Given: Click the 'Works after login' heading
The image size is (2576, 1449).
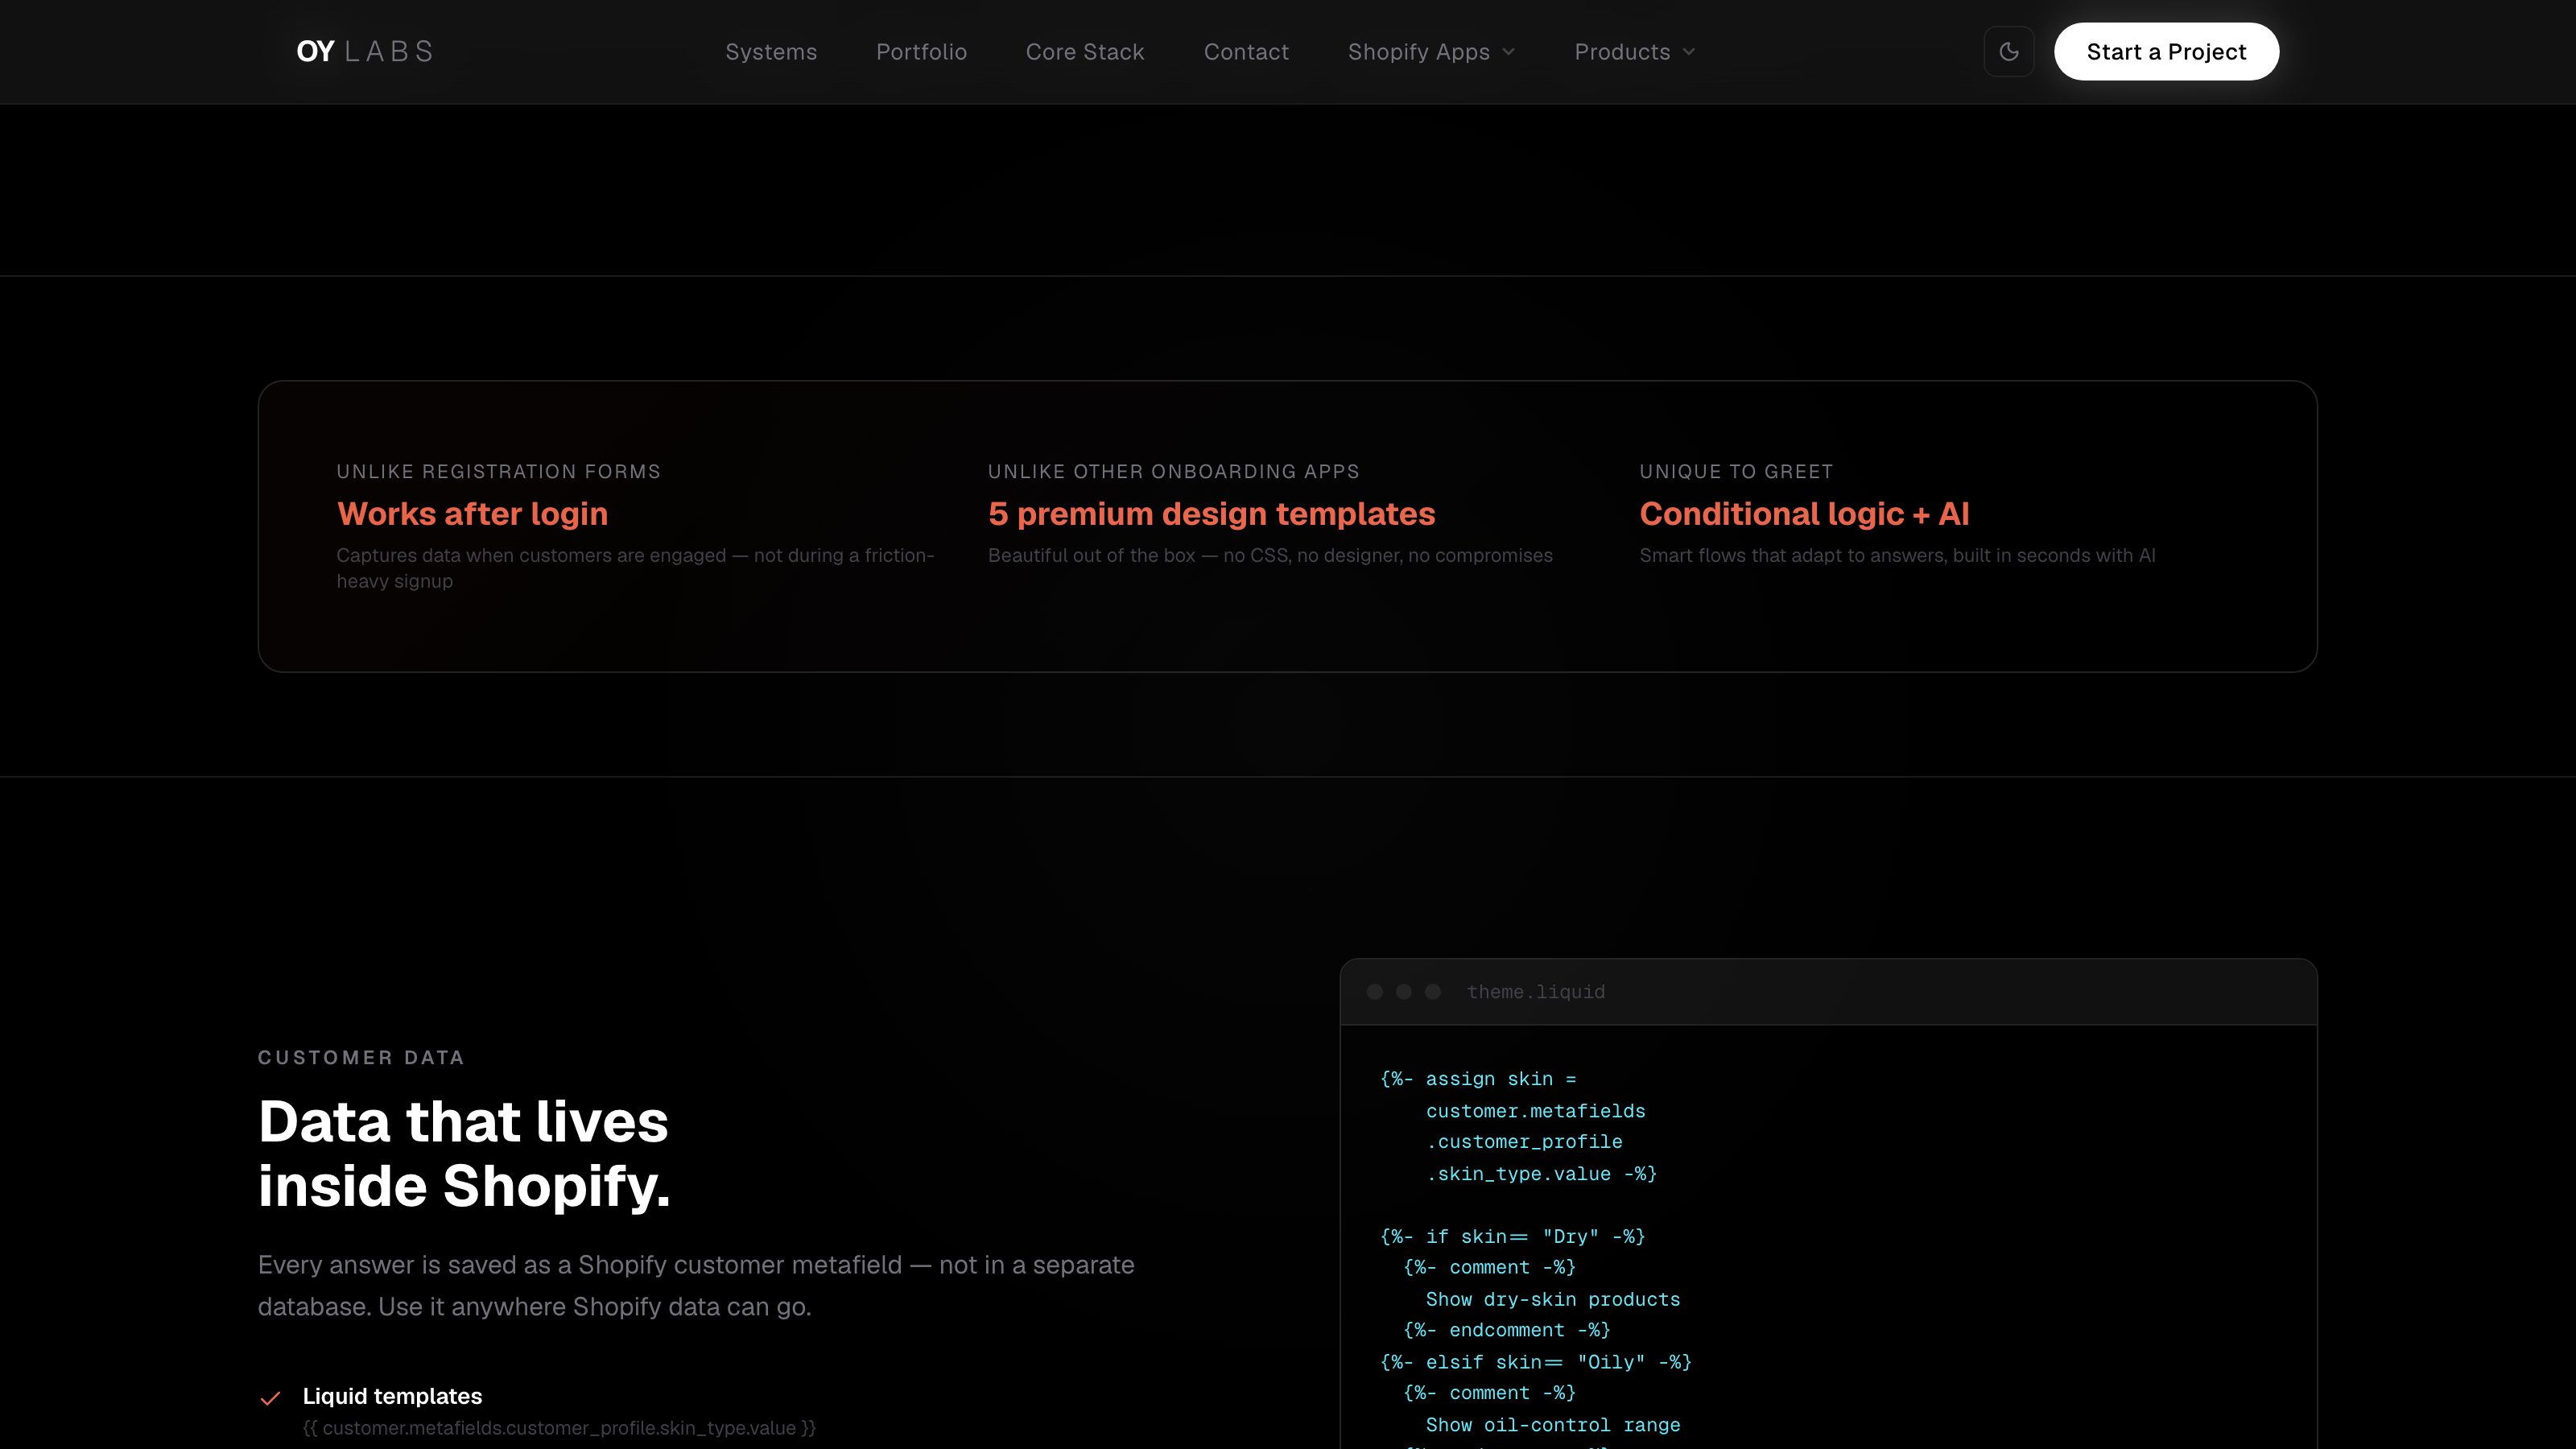Looking at the screenshot, I should click(x=472, y=513).
